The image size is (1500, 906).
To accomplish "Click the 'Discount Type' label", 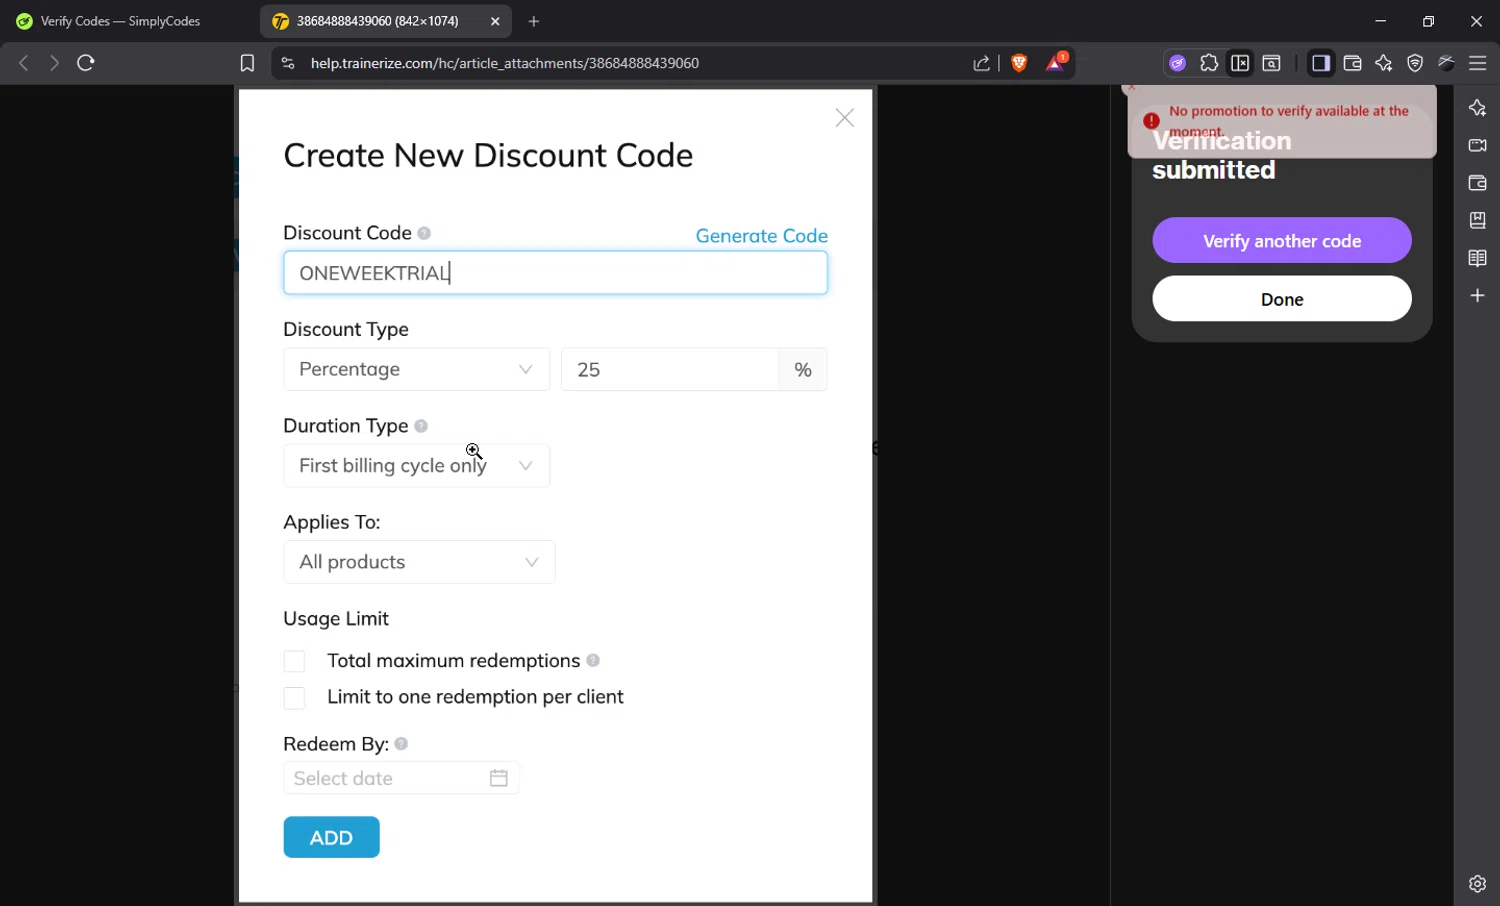I will (x=346, y=329).
